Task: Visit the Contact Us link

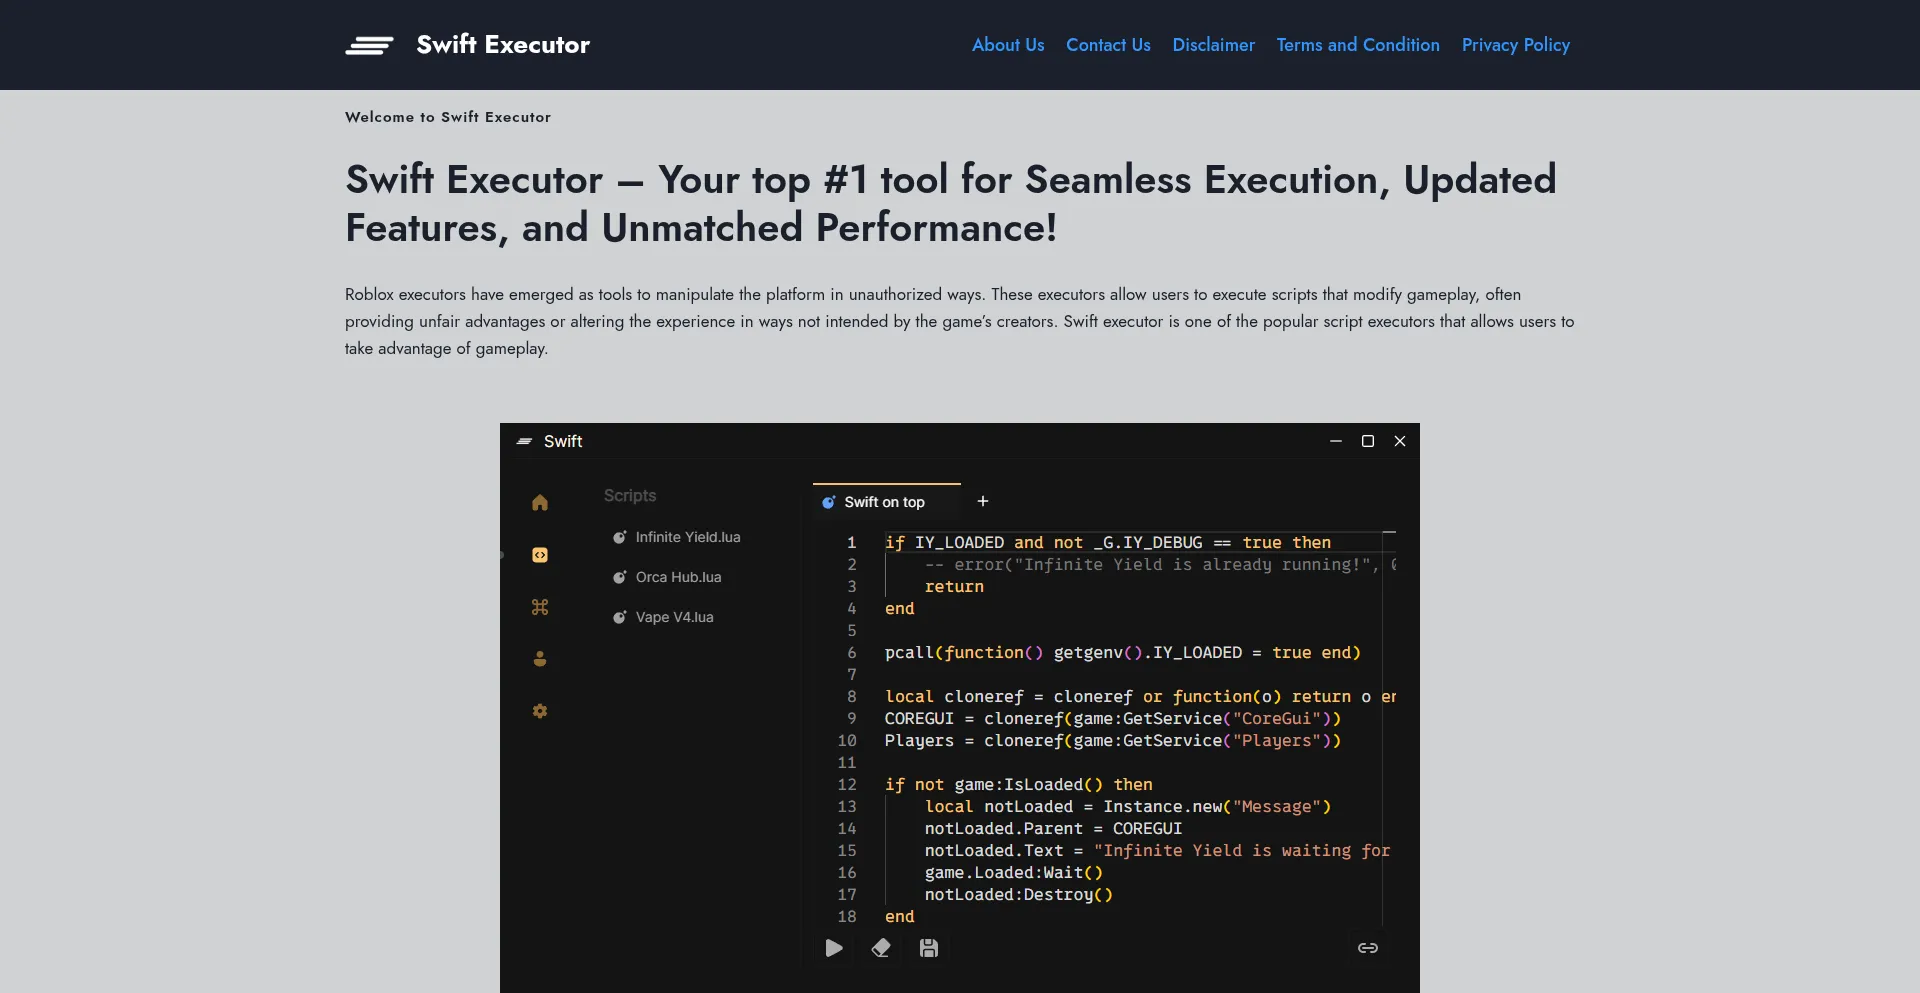Action: [x=1107, y=45]
